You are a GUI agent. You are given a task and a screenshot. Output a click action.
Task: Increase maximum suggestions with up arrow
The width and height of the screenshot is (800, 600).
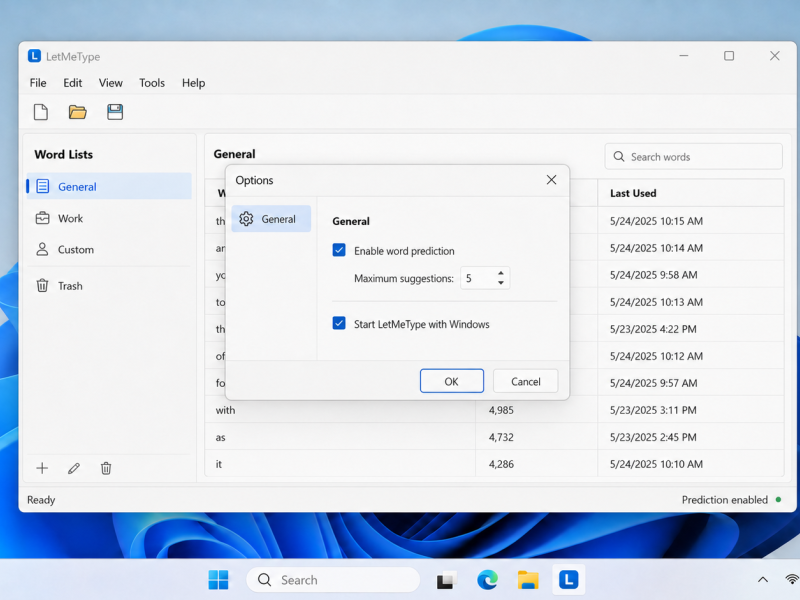pos(501,273)
